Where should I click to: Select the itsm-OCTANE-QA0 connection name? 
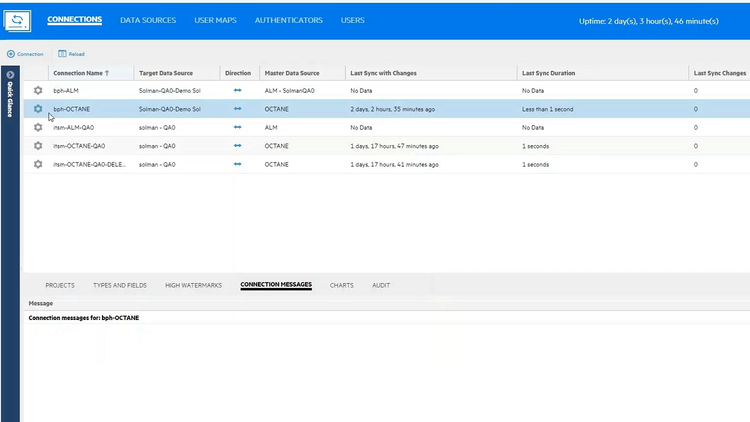click(79, 146)
